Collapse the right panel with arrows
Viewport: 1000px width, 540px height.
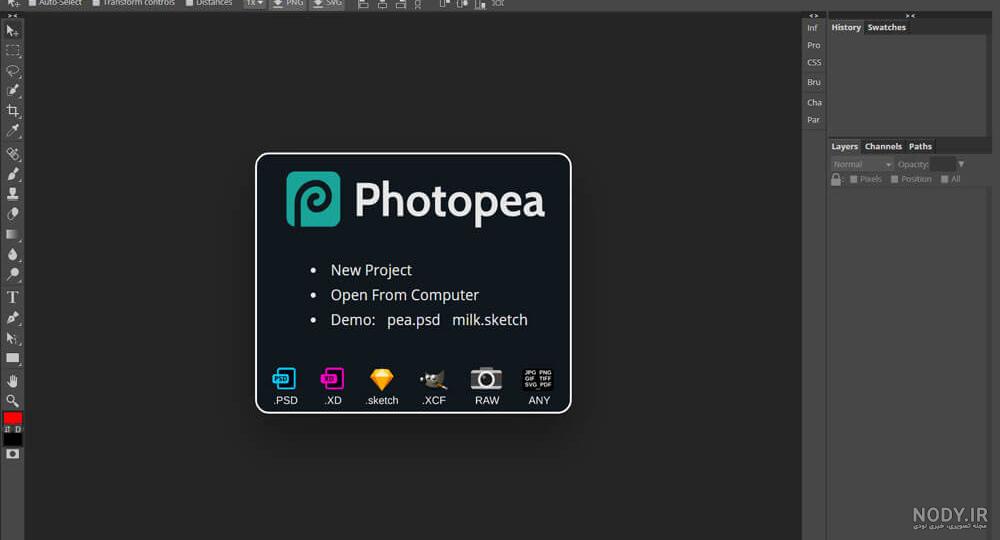coord(910,15)
